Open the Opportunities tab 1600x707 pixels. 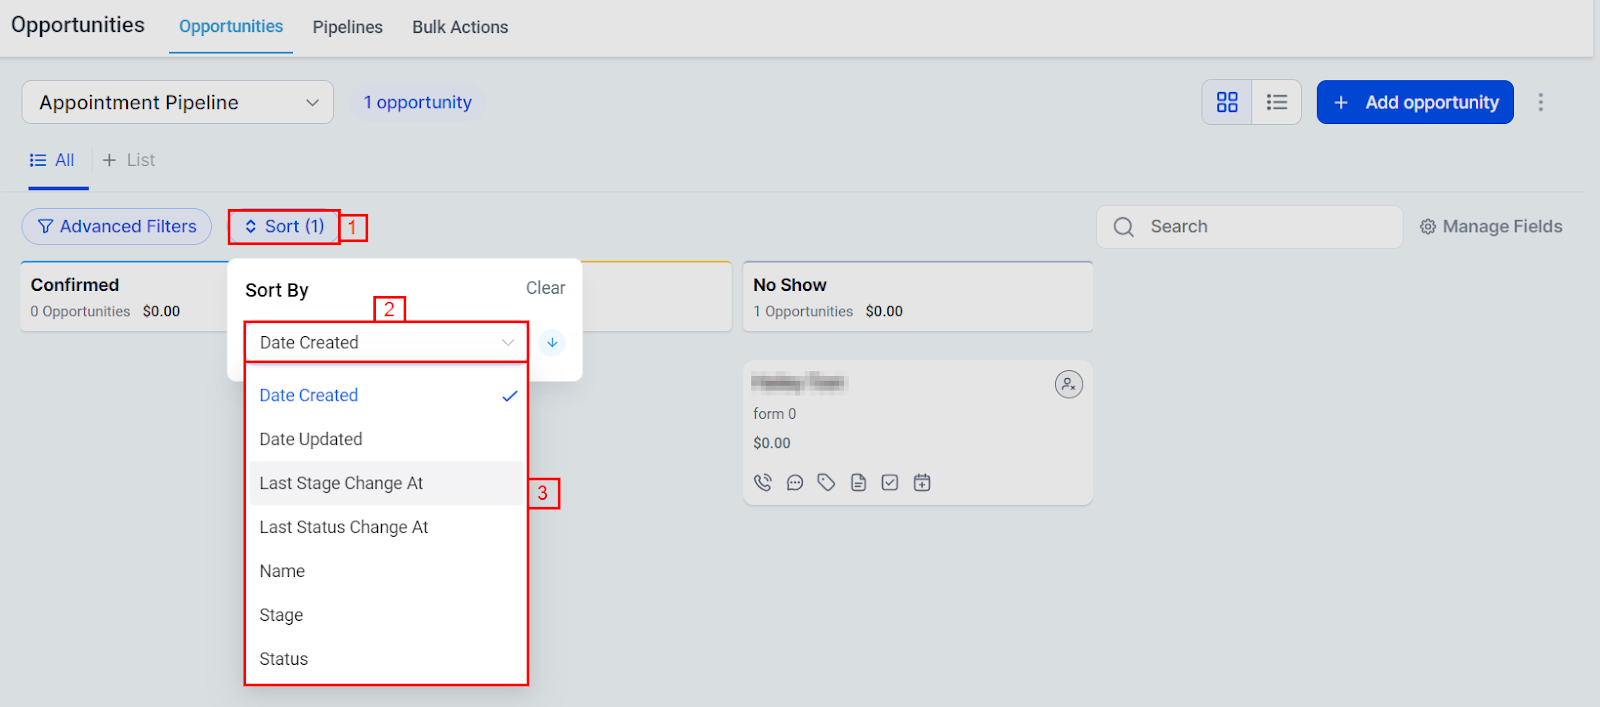[231, 27]
